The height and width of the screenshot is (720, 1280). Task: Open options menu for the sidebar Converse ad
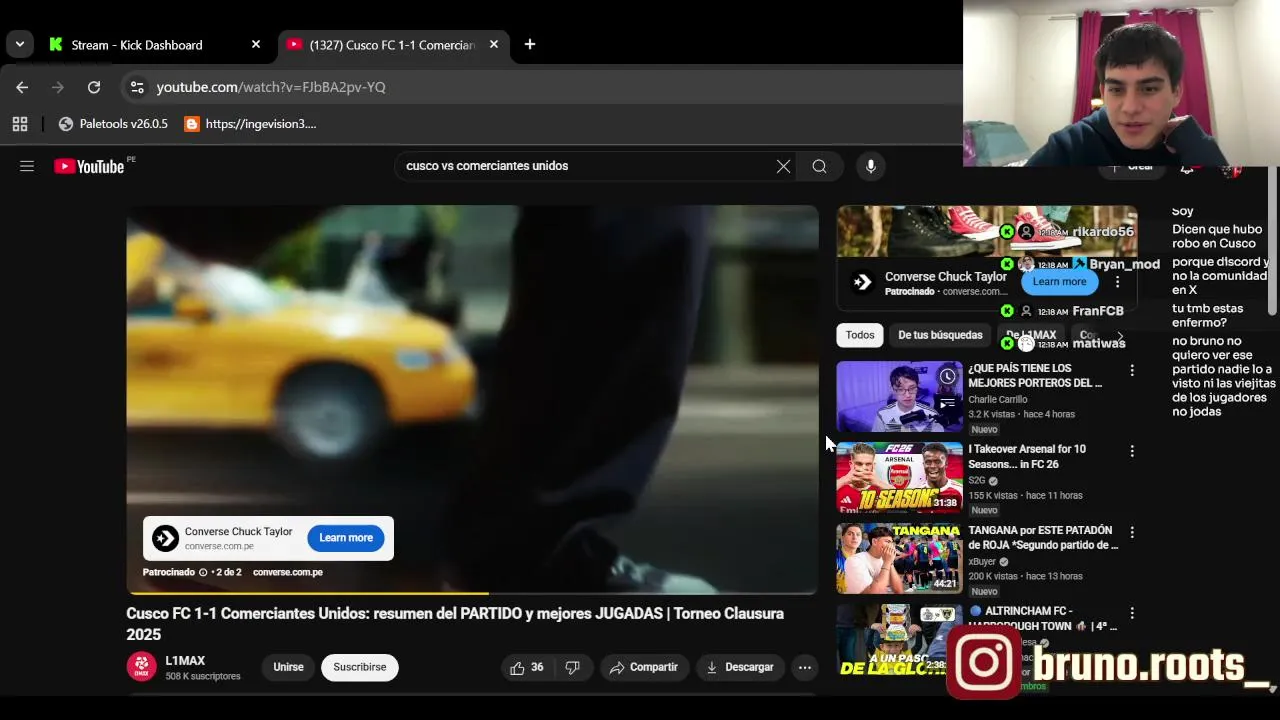(x=1118, y=282)
